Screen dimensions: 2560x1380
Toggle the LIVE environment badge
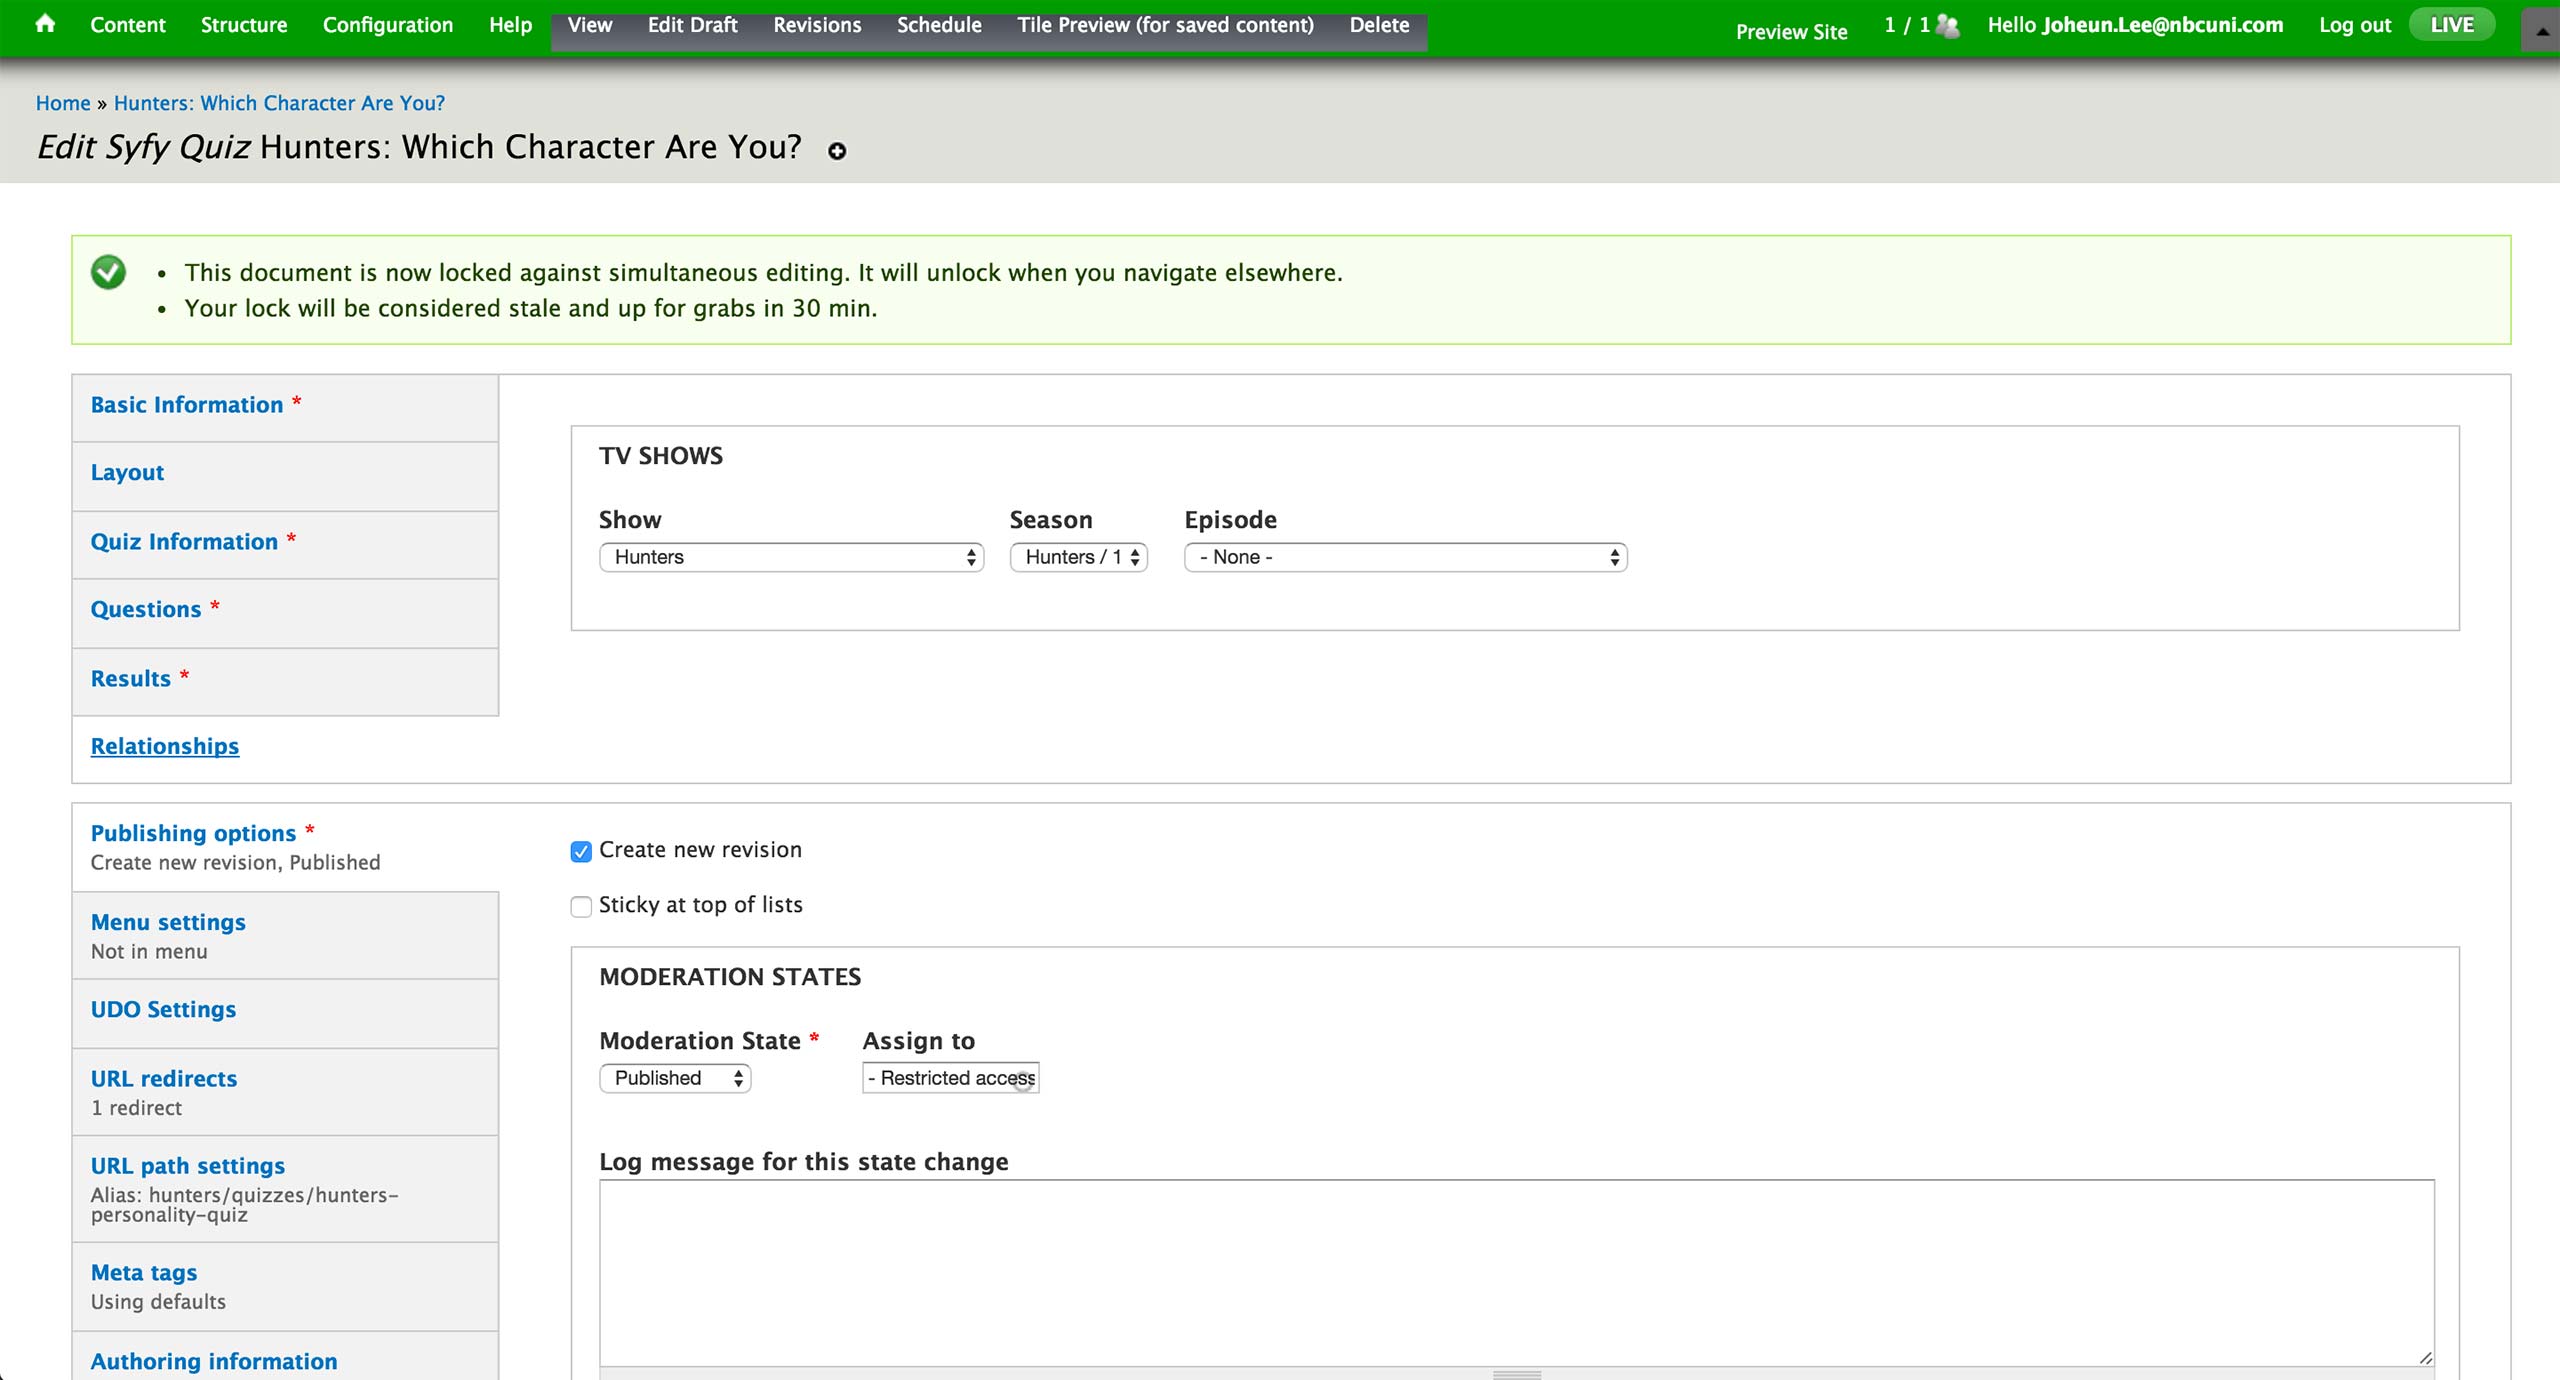2451,25
